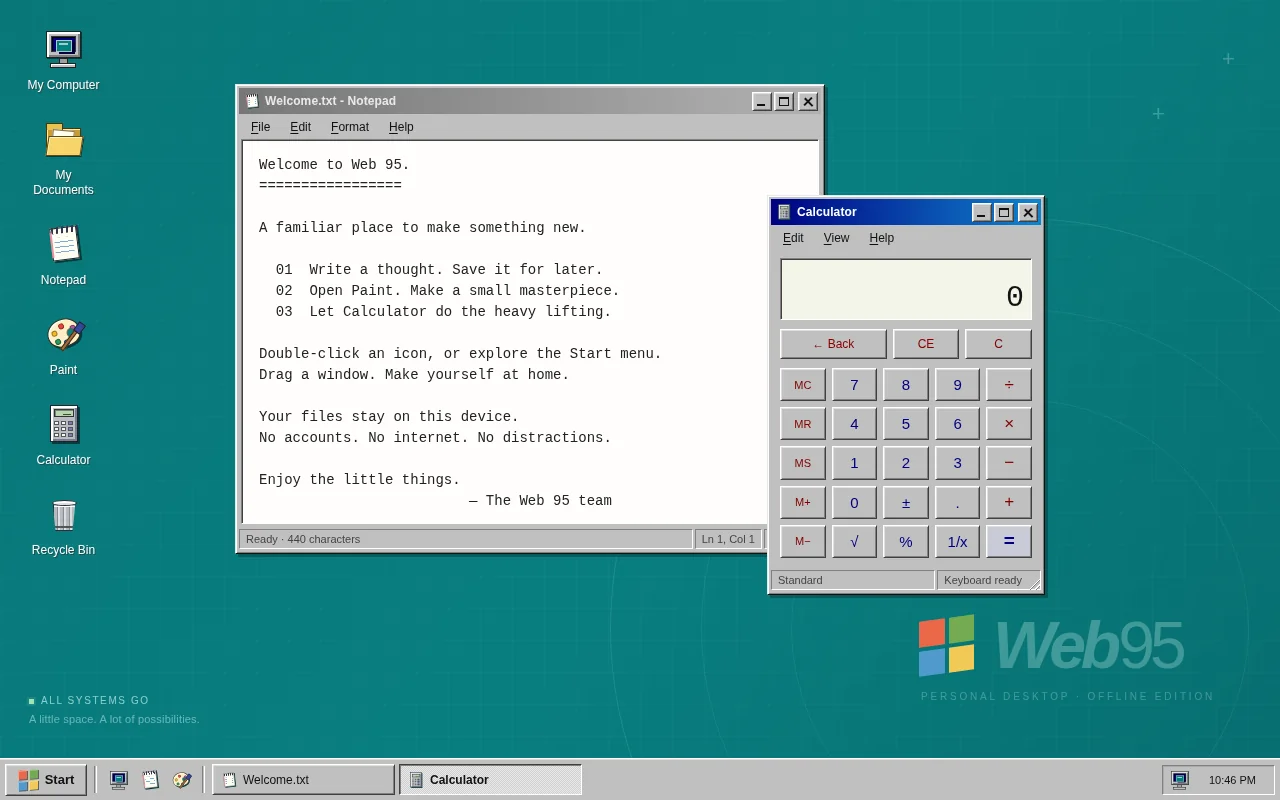Click the Notepad title bar icon

[252, 101]
